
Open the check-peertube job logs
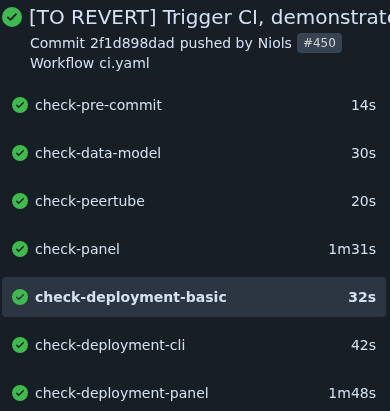(x=194, y=201)
